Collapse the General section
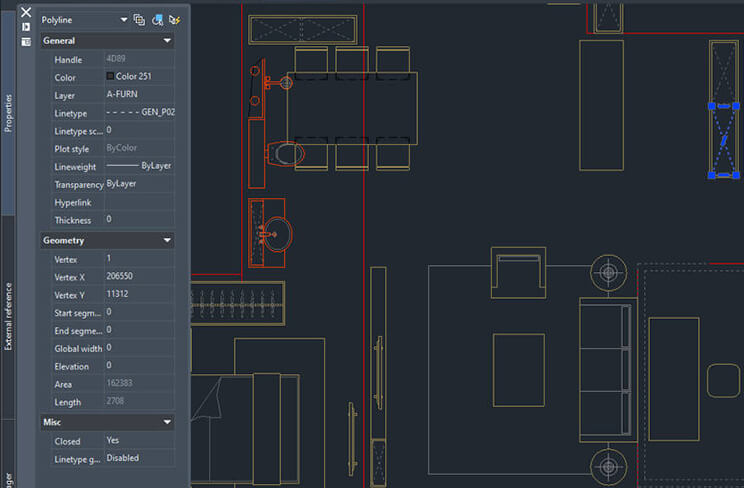 click(x=167, y=41)
